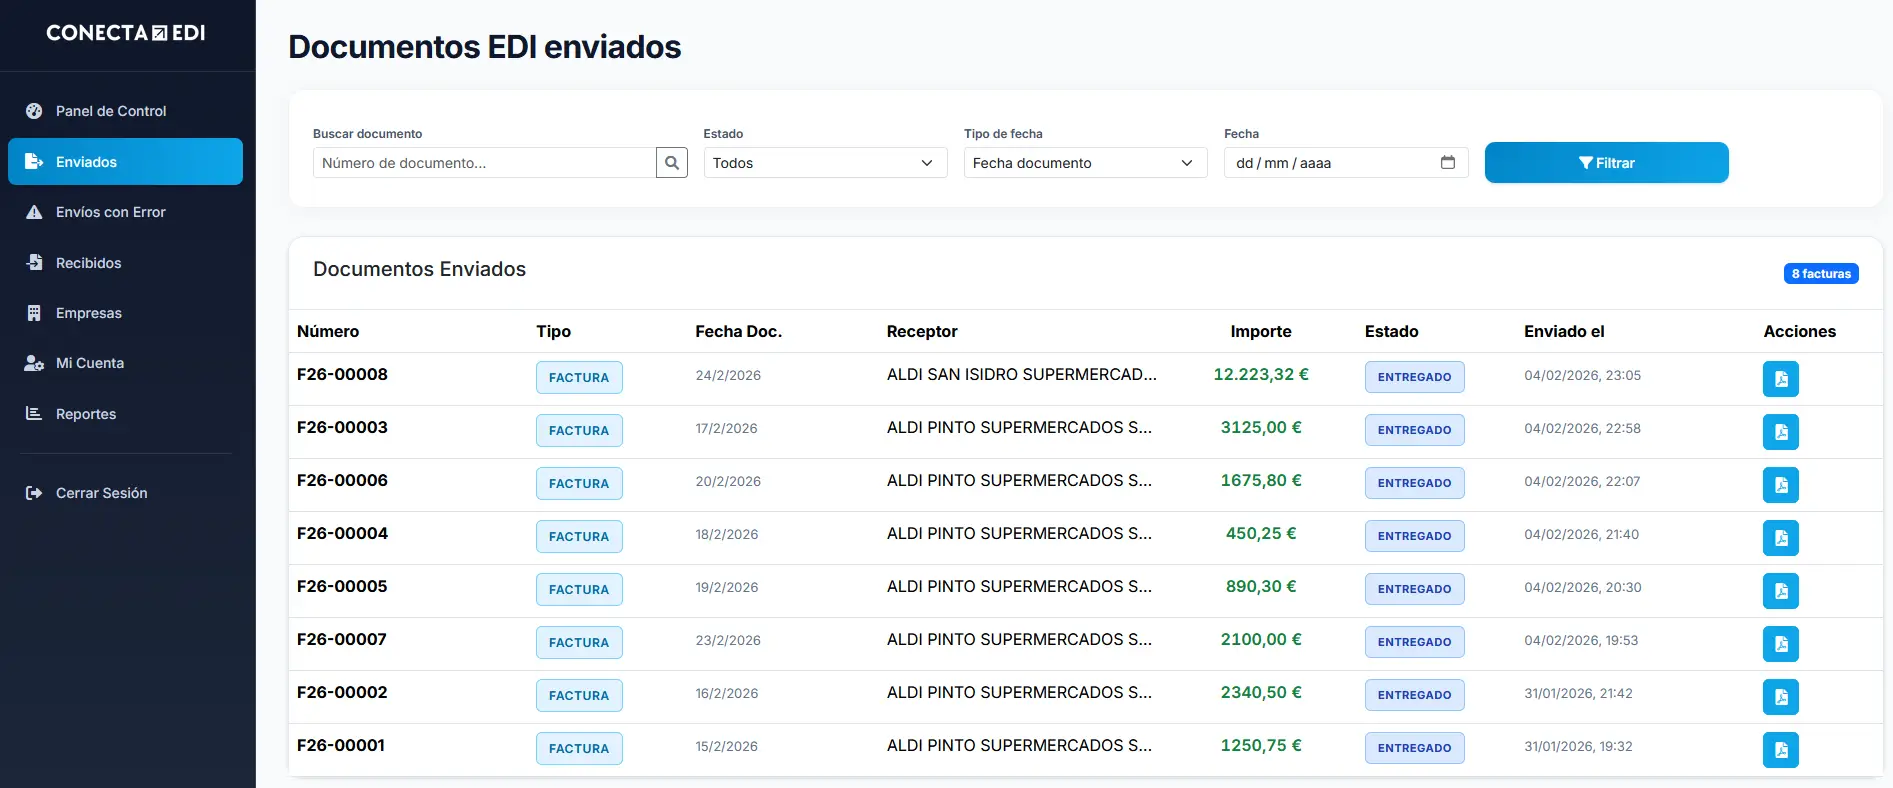Open Mi Cuenta settings
Screen dimensions: 1893x788
tap(89, 363)
